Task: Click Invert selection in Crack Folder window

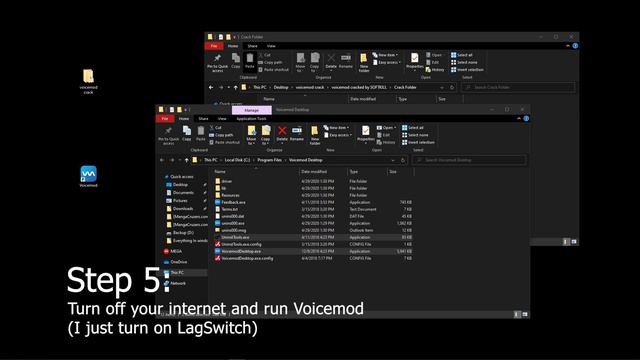Action: point(467,70)
